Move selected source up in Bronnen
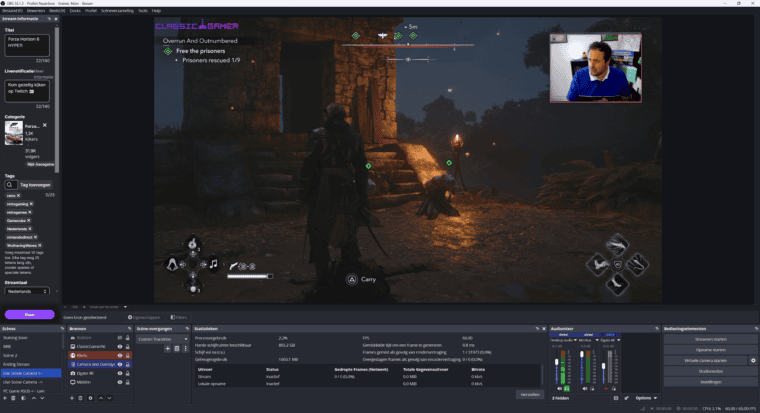The image size is (760, 413). pos(101,398)
